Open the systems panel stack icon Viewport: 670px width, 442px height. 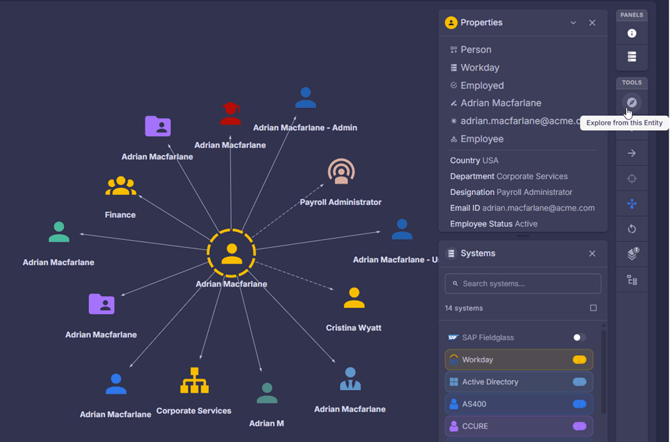click(631, 57)
